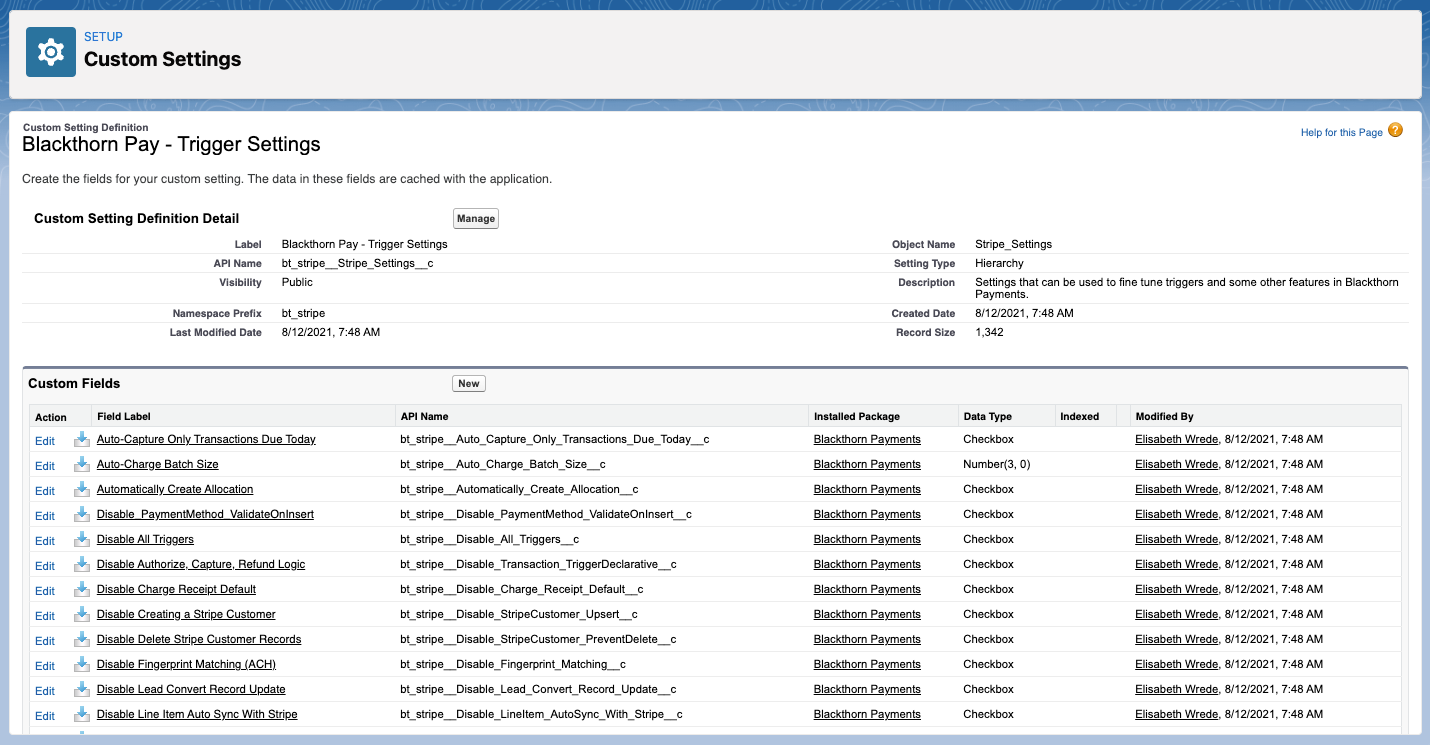This screenshot has height=745, width=1430.
Task: Open Disable Lead Convert Record Update label
Action: click(191, 689)
